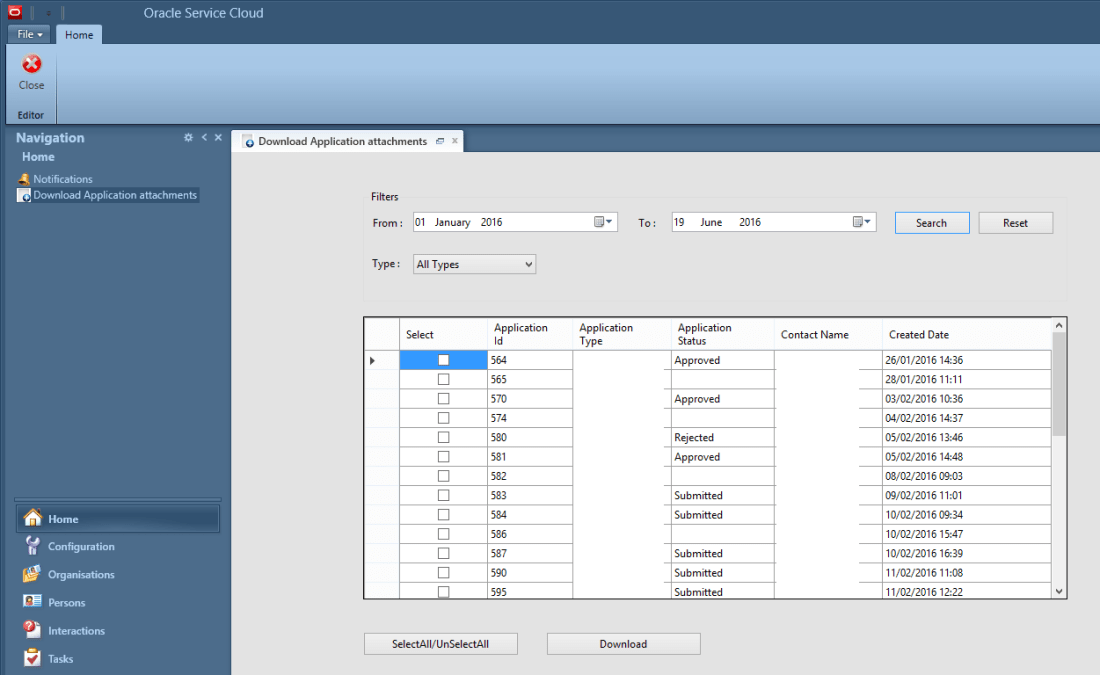The image size is (1100, 675).
Task: Enable the checkbox for application 595
Action: click(x=443, y=591)
